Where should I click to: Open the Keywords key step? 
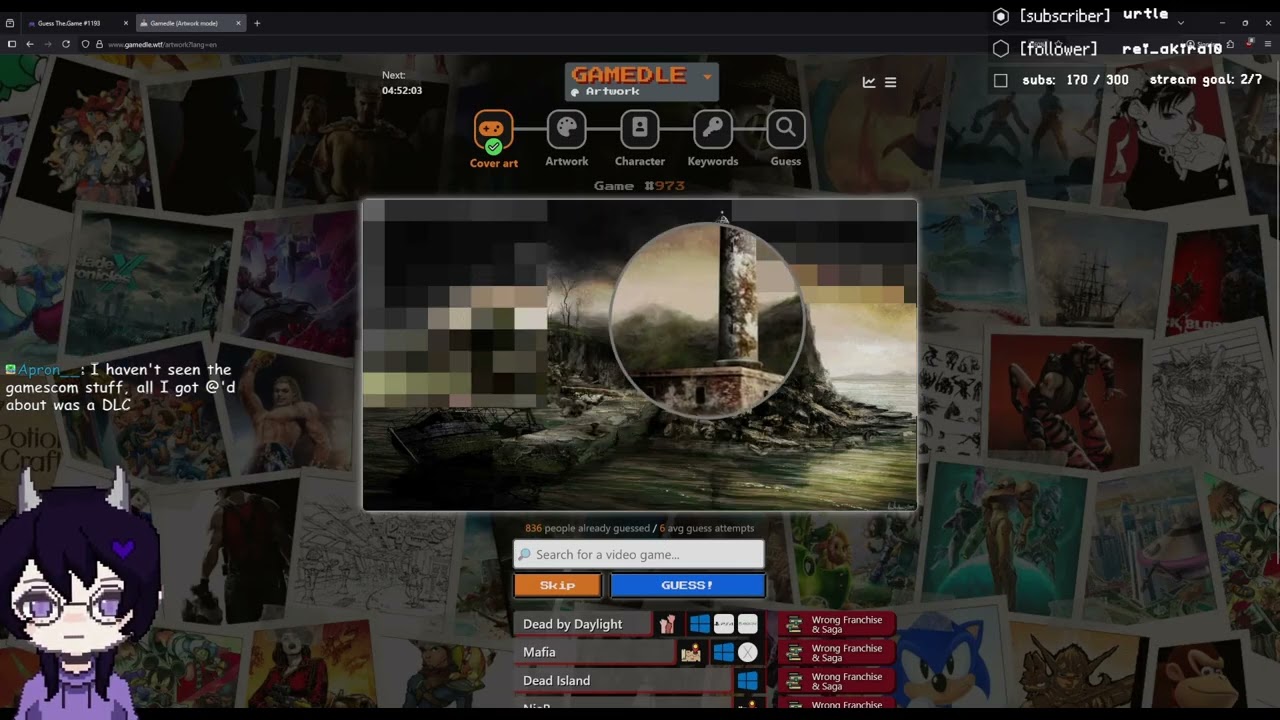(713, 129)
